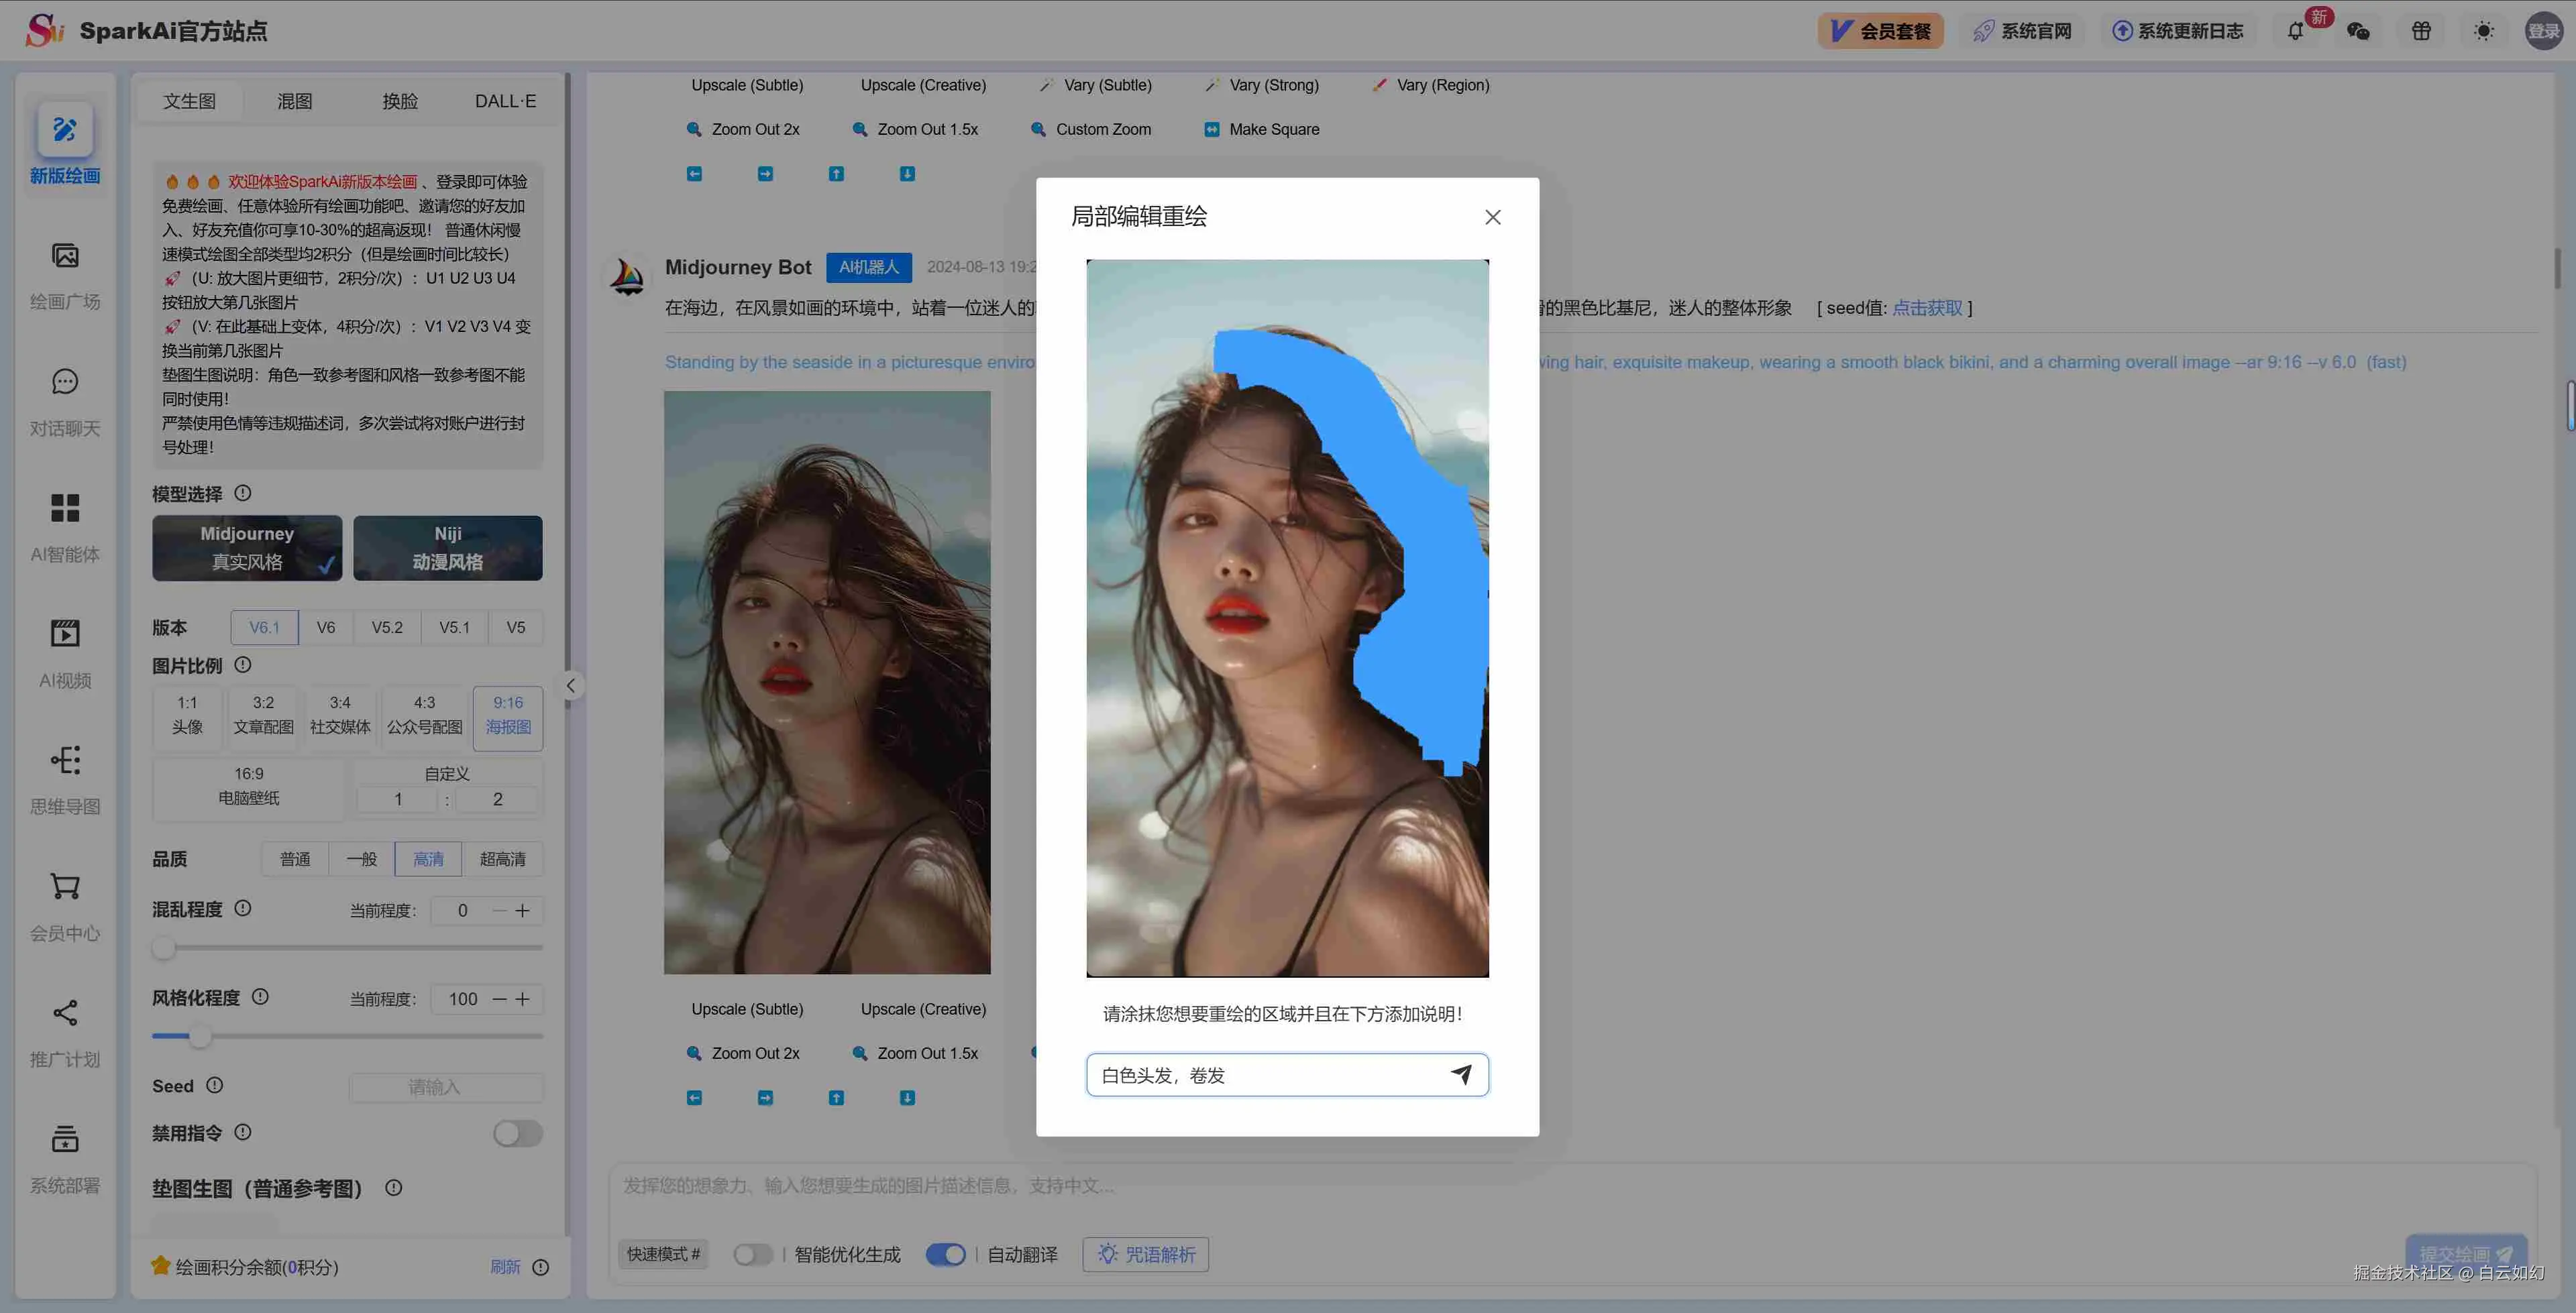Open the 会员套餐 menu item
This screenshot has height=1313, width=2576.
coord(1880,31)
